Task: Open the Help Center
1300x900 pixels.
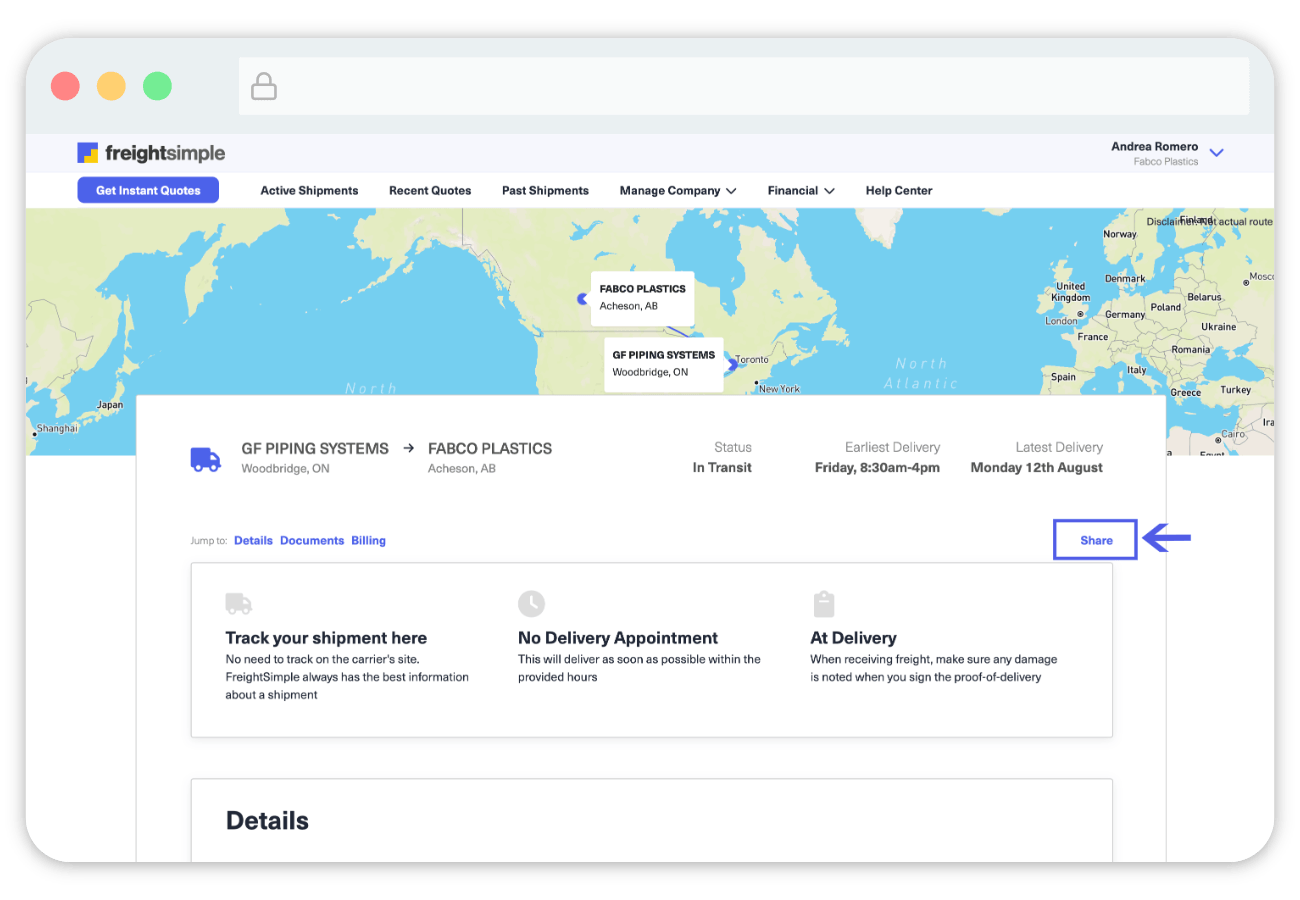Action: pyautogui.click(x=899, y=191)
